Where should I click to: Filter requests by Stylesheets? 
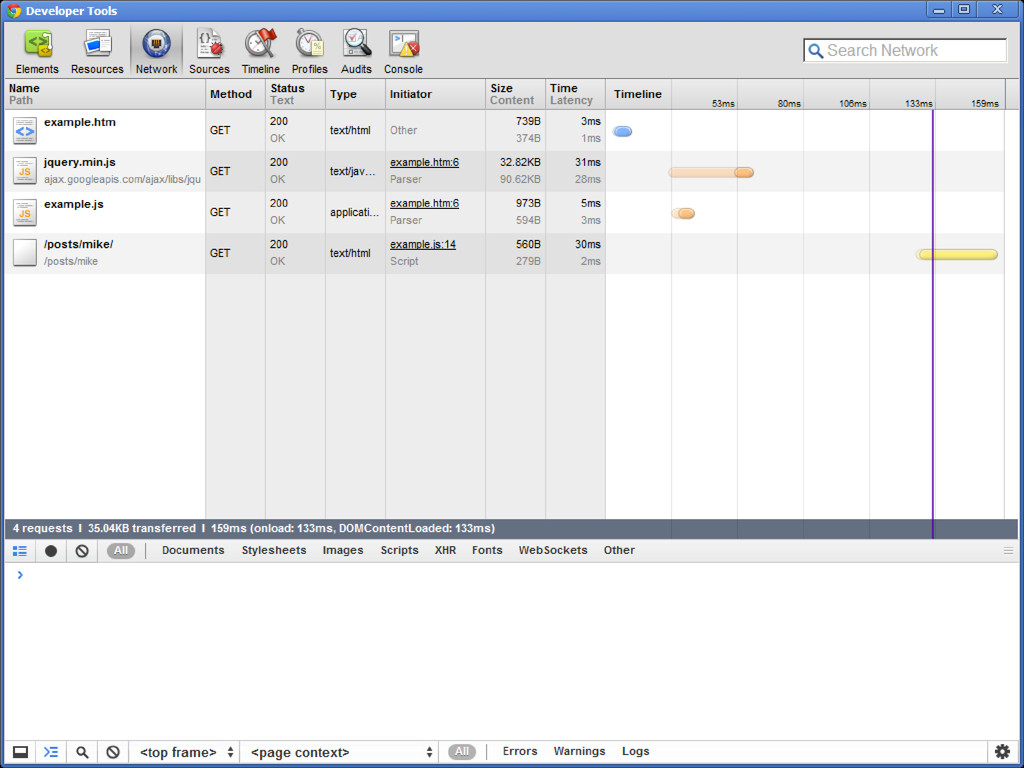tap(274, 551)
